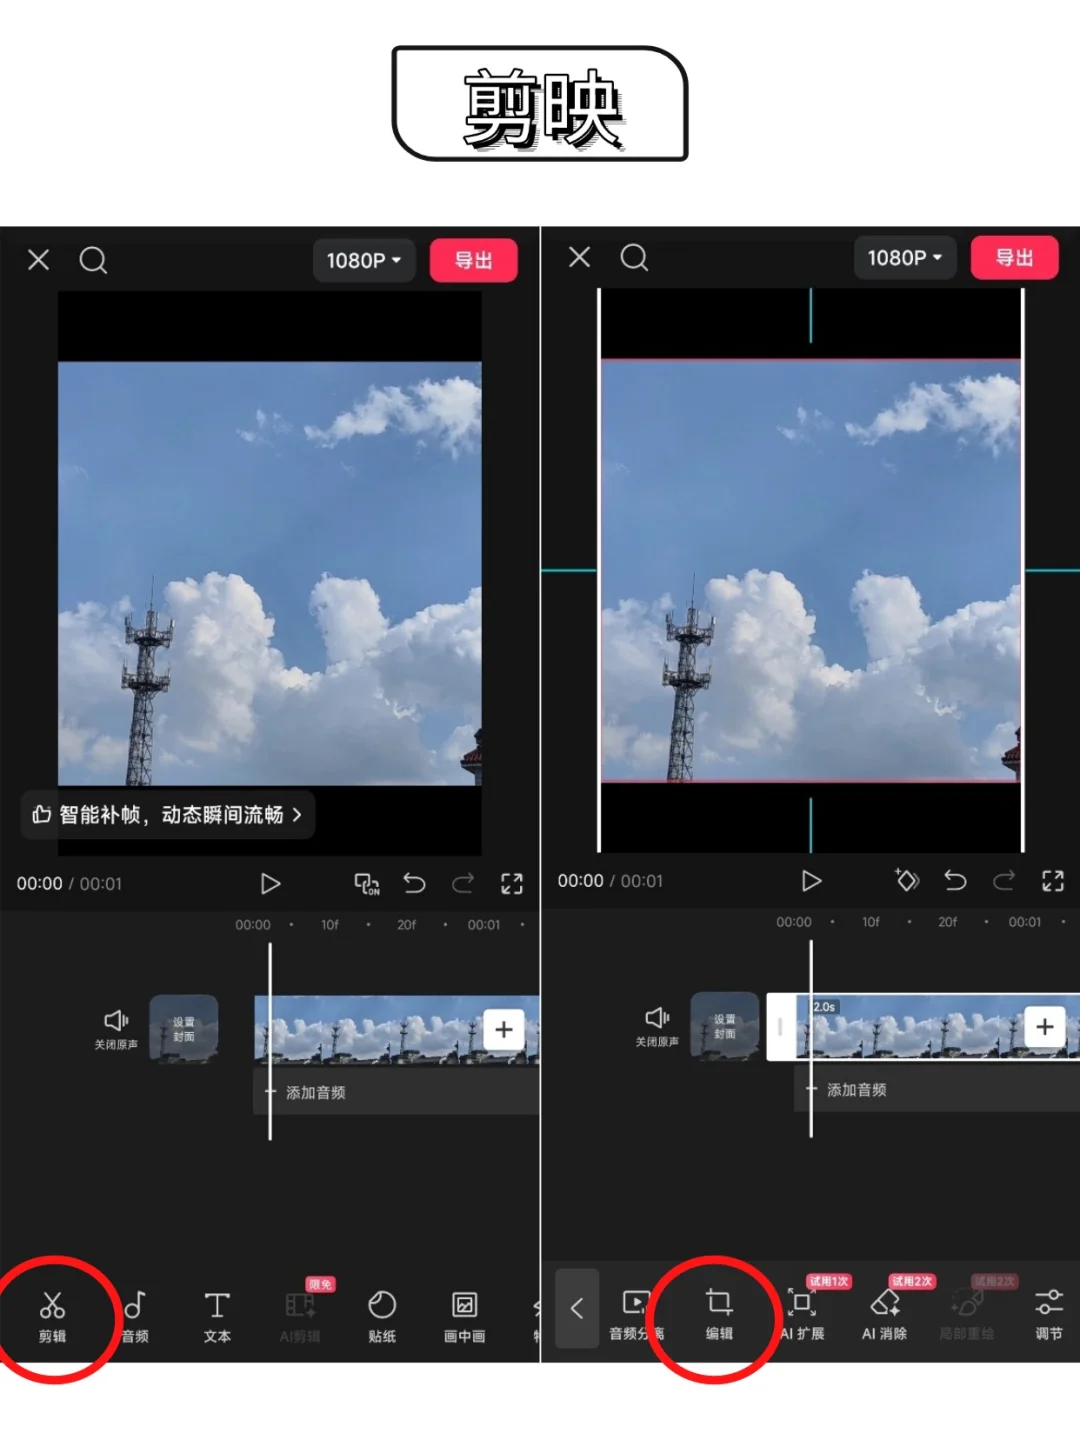The width and height of the screenshot is (1080, 1440).
Task: Open 音频 audio tool
Action: pos(135,1316)
